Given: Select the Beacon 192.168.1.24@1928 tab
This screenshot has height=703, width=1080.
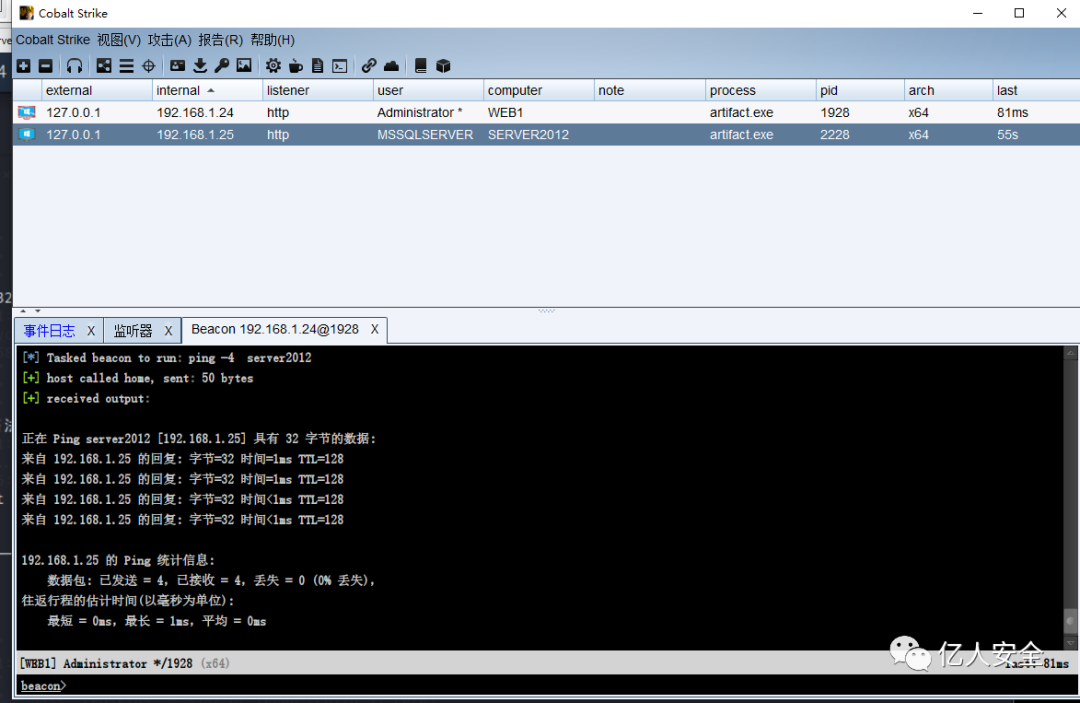Looking at the screenshot, I should click(x=275, y=329).
